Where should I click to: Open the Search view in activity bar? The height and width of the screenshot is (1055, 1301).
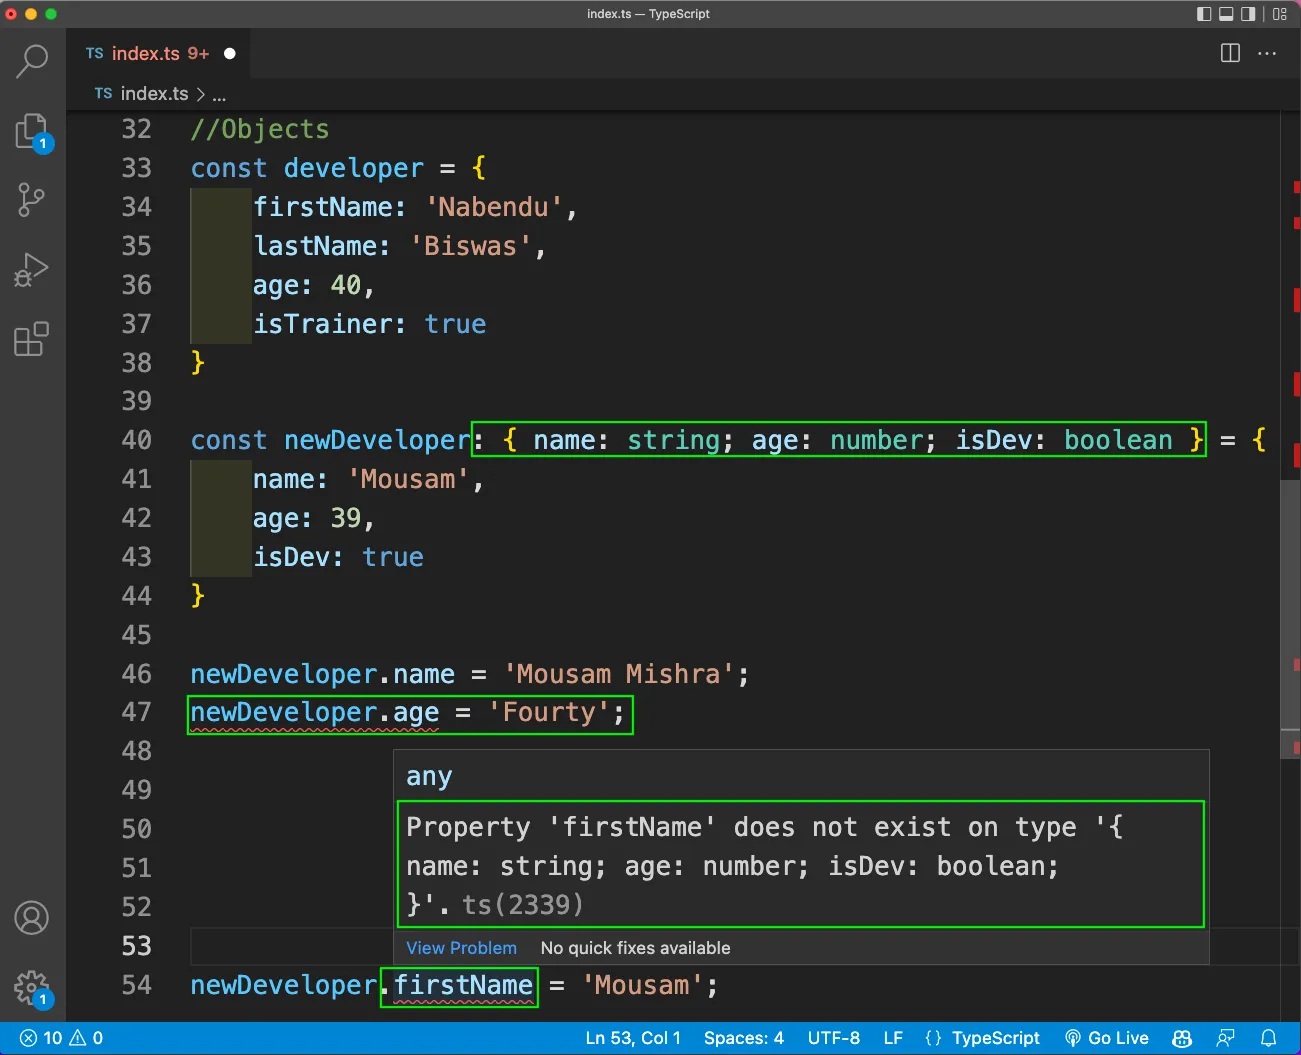[x=32, y=61]
